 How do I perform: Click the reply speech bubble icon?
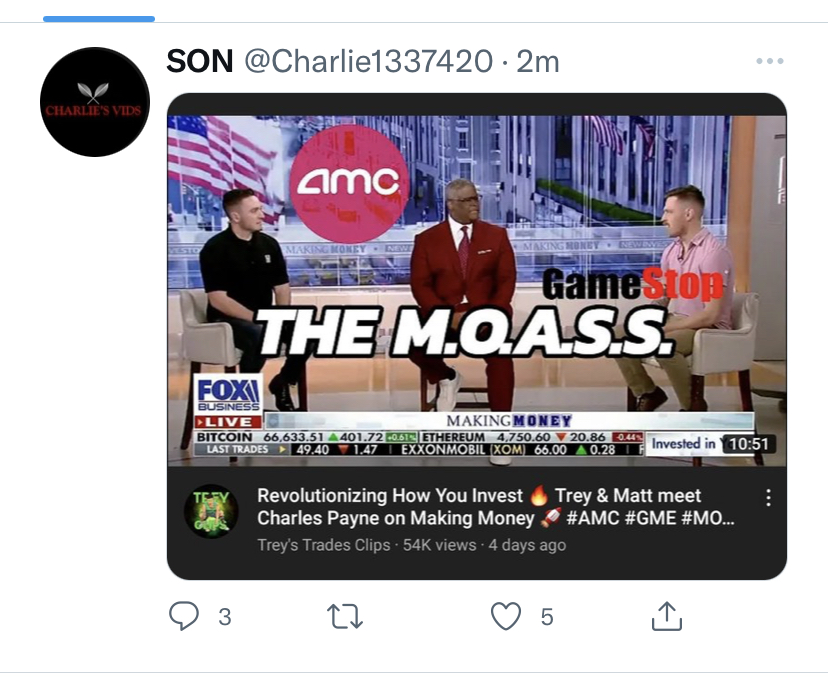click(x=184, y=616)
